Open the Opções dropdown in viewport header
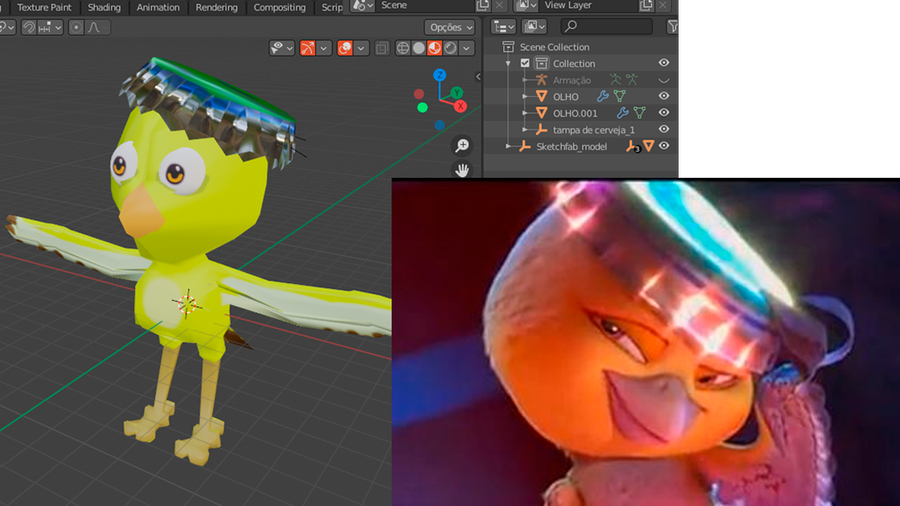The width and height of the screenshot is (900, 506). pyautogui.click(x=450, y=27)
